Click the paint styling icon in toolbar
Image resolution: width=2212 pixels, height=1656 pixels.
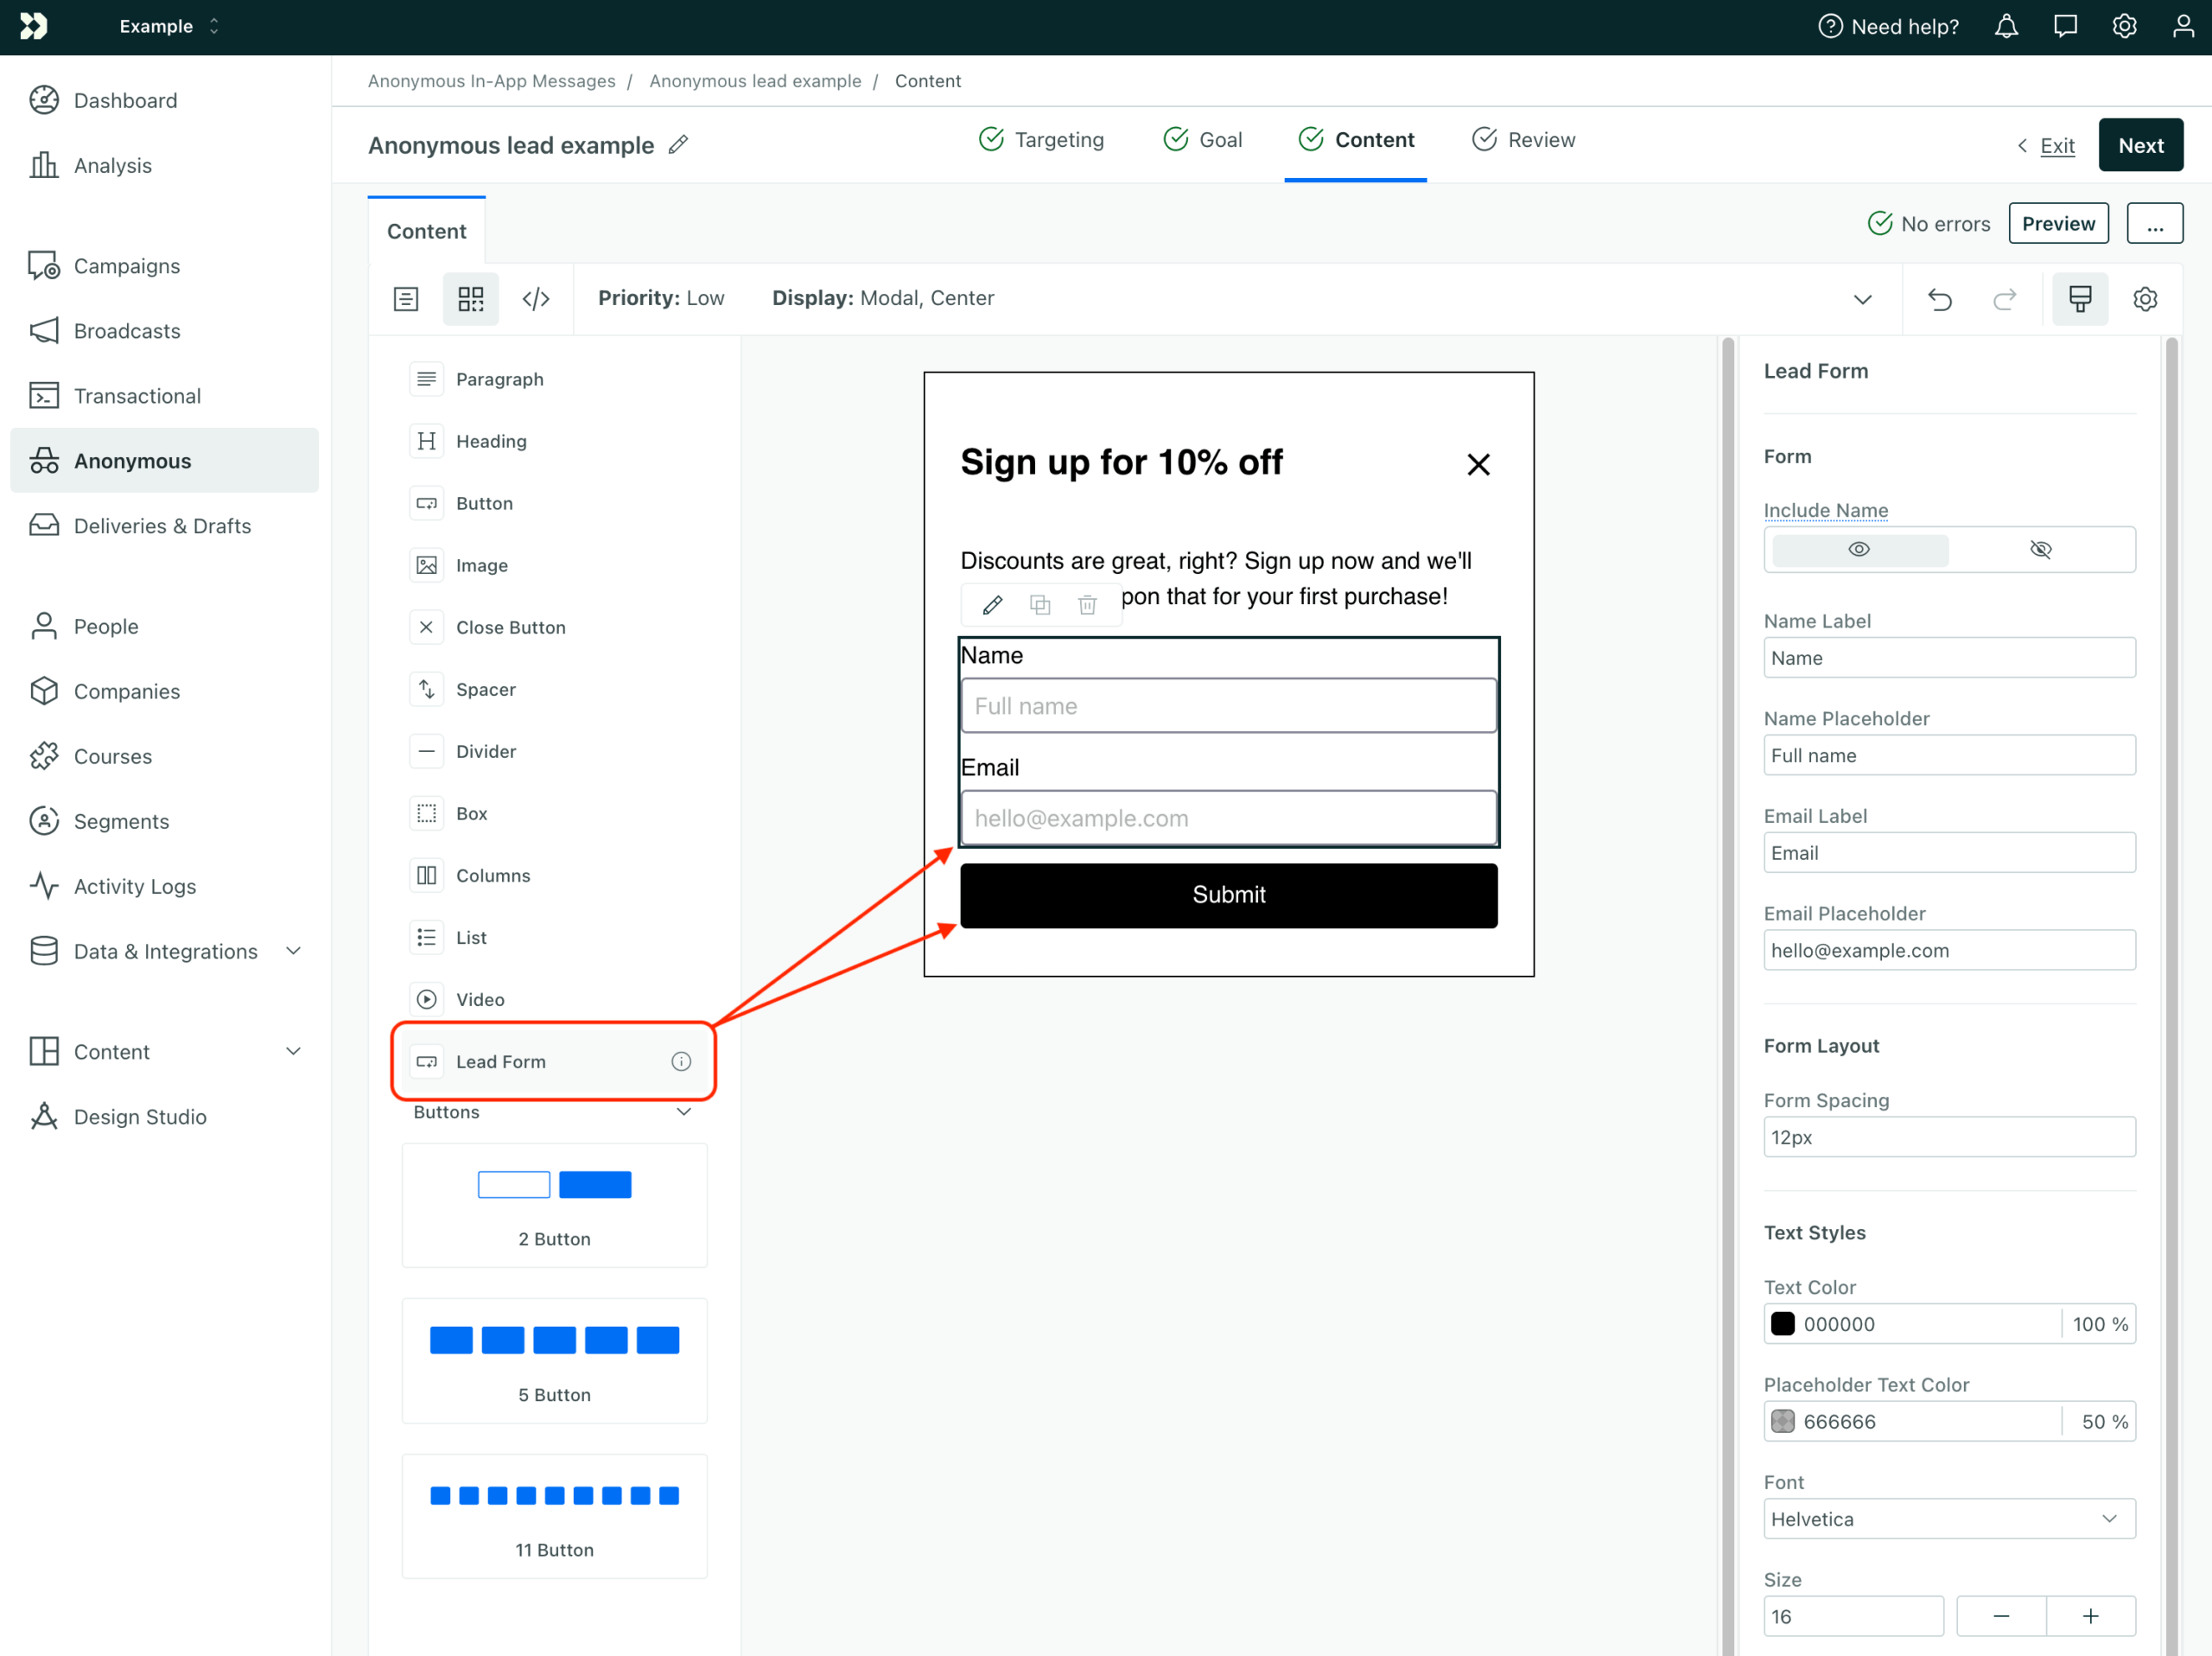[x=2080, y=298]
